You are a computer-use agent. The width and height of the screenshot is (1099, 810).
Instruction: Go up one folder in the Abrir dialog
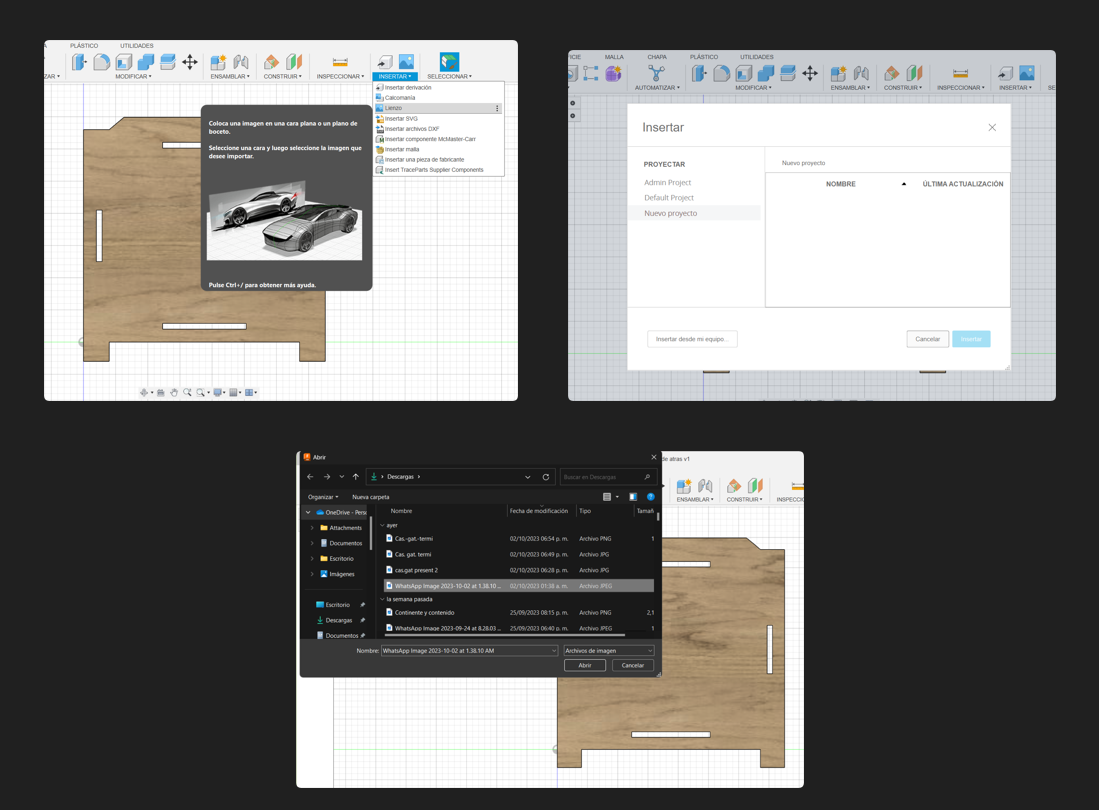(355, 476)
